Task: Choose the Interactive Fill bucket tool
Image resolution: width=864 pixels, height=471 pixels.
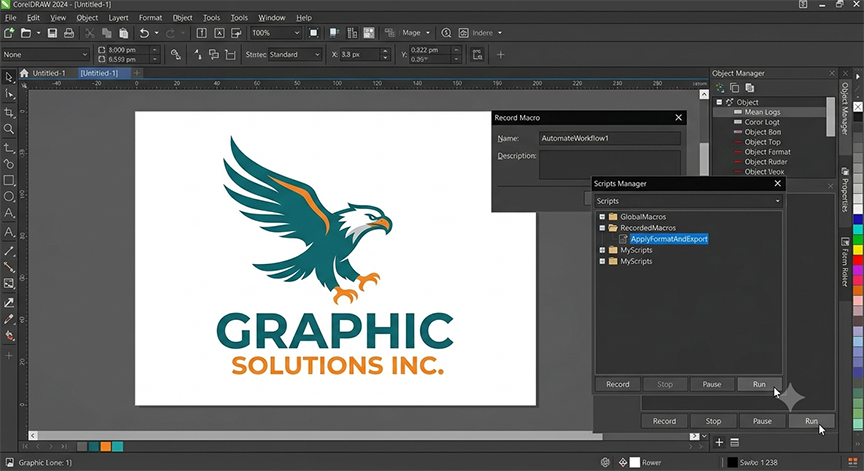Action: click(9, 335)
